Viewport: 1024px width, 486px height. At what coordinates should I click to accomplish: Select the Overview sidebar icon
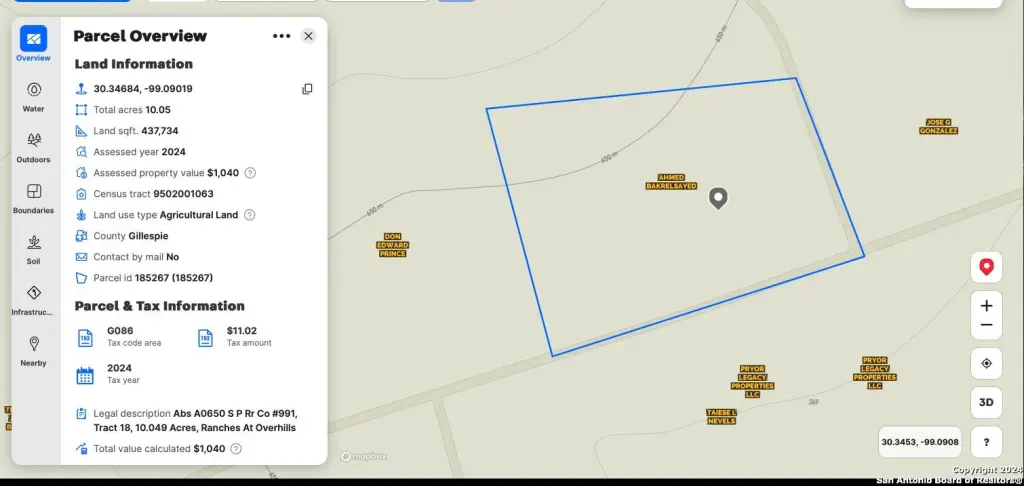click(x=34, y=40)
